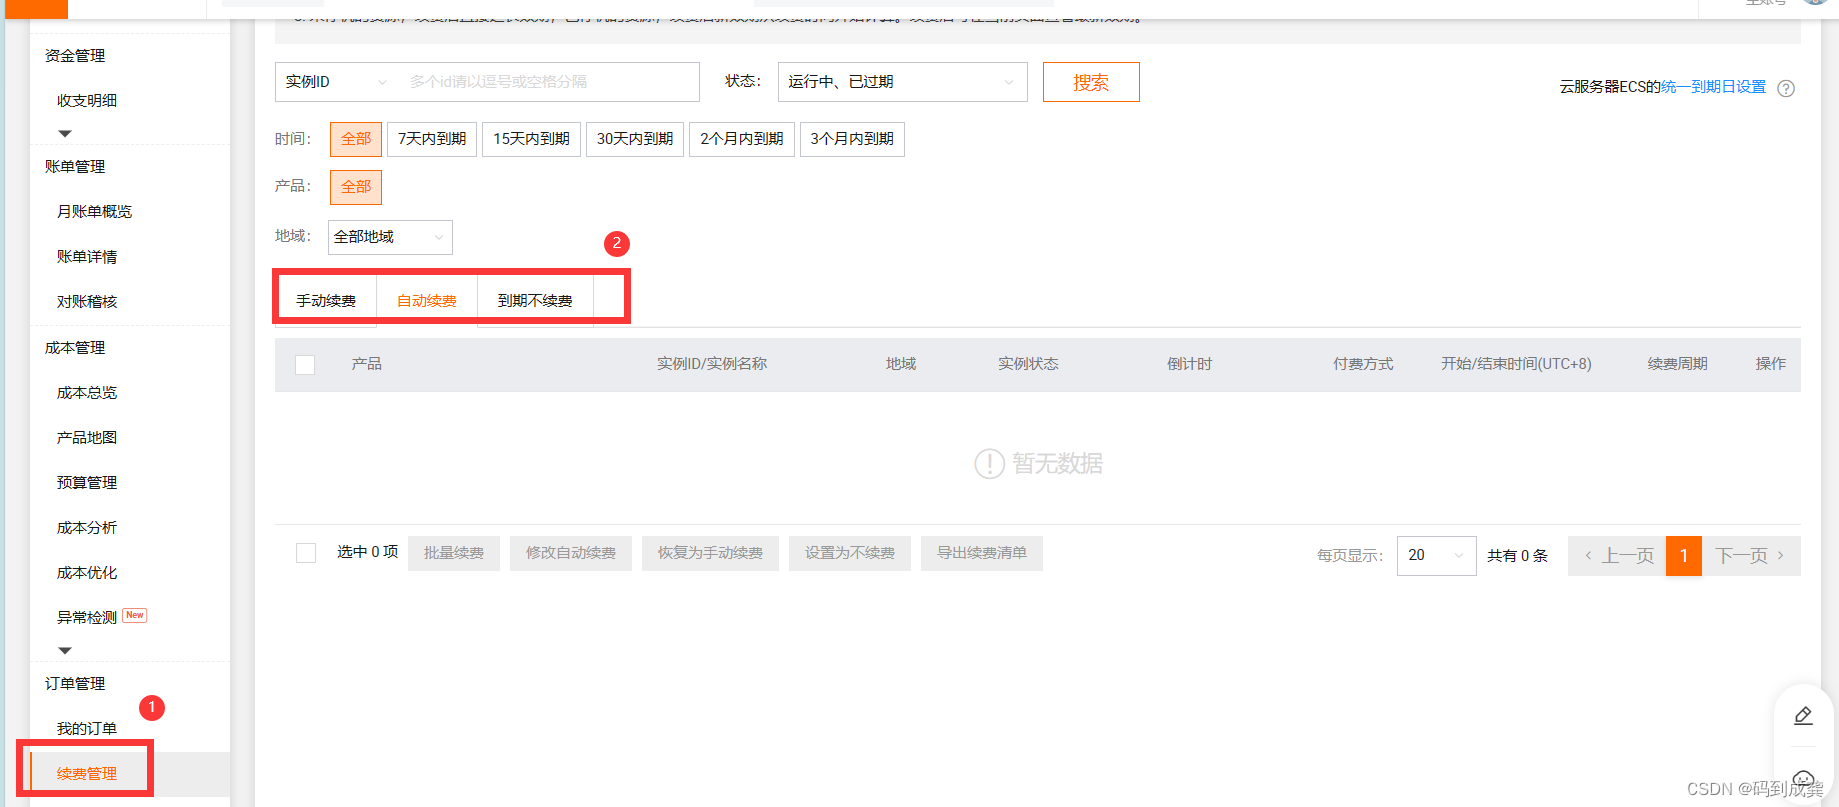The height and width of the screenshot is (807, 1839).
Task: Switch to the 到期不续费 tab
Action: 535,300
